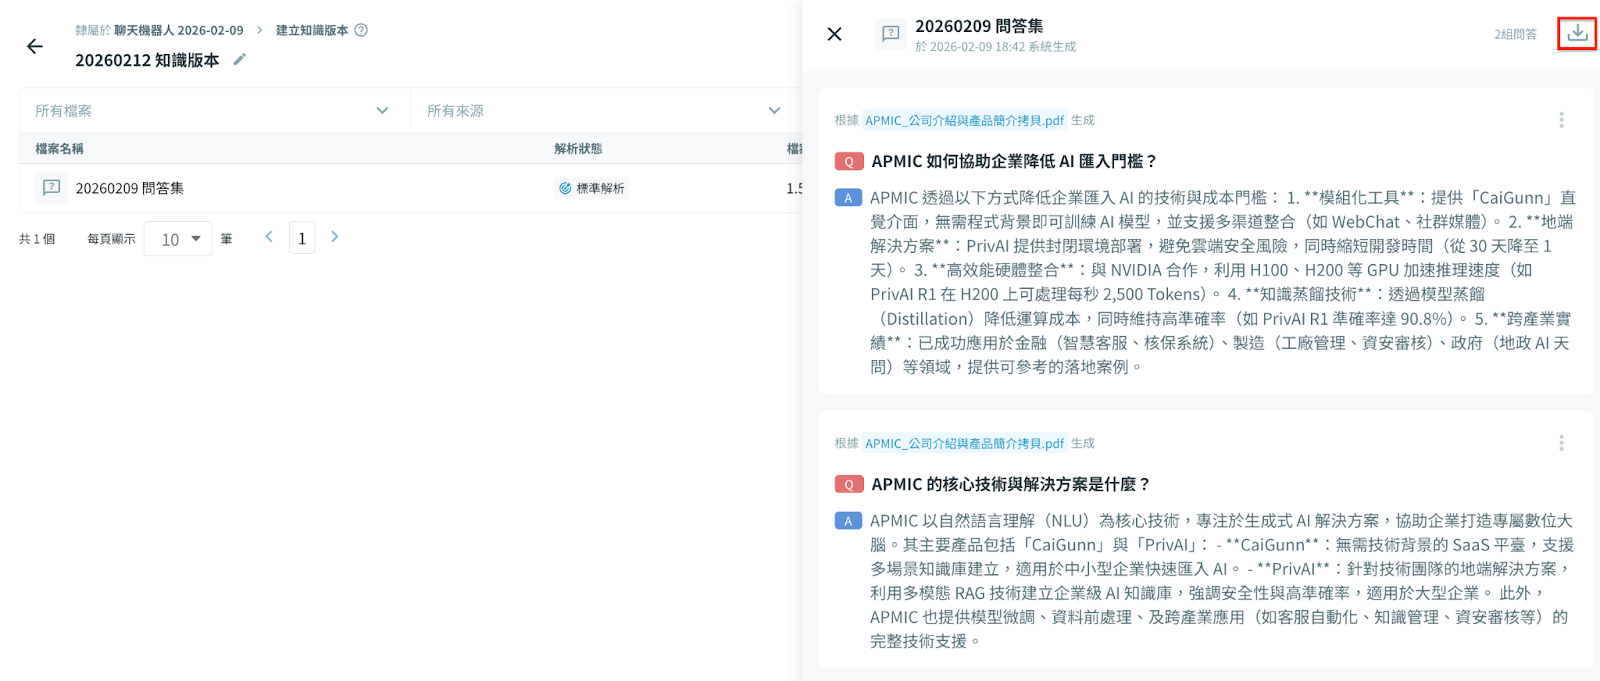Click the pencil edit icon beside version name
Screen dimensions: 1600x681
[239, 60]
